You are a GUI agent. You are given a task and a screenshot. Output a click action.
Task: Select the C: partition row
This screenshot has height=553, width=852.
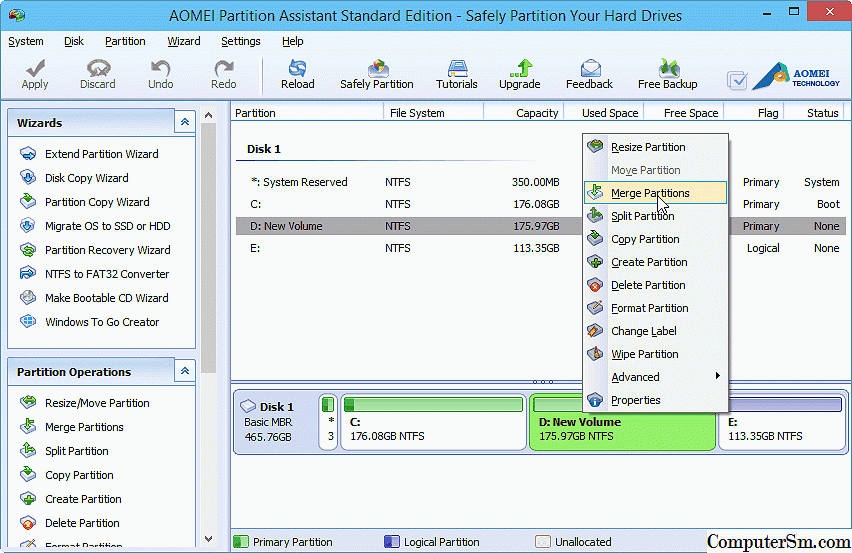click(x=409, y=204)
